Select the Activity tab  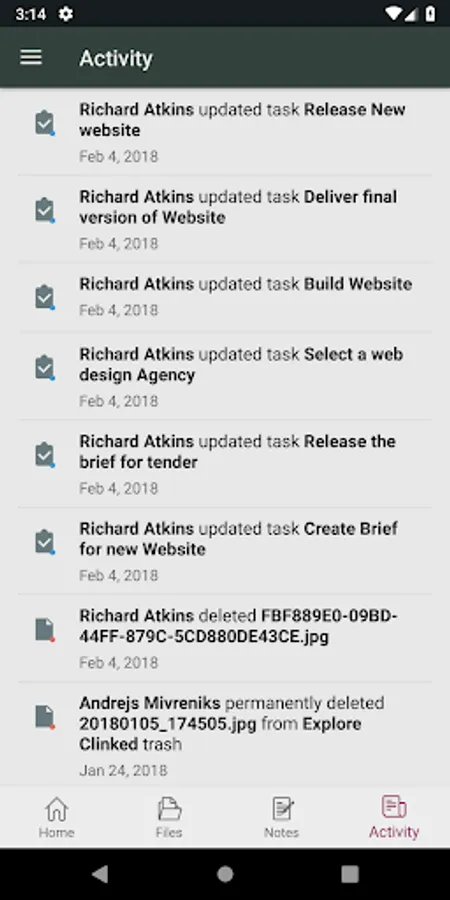pyautogui.click(x=394, y=817)
